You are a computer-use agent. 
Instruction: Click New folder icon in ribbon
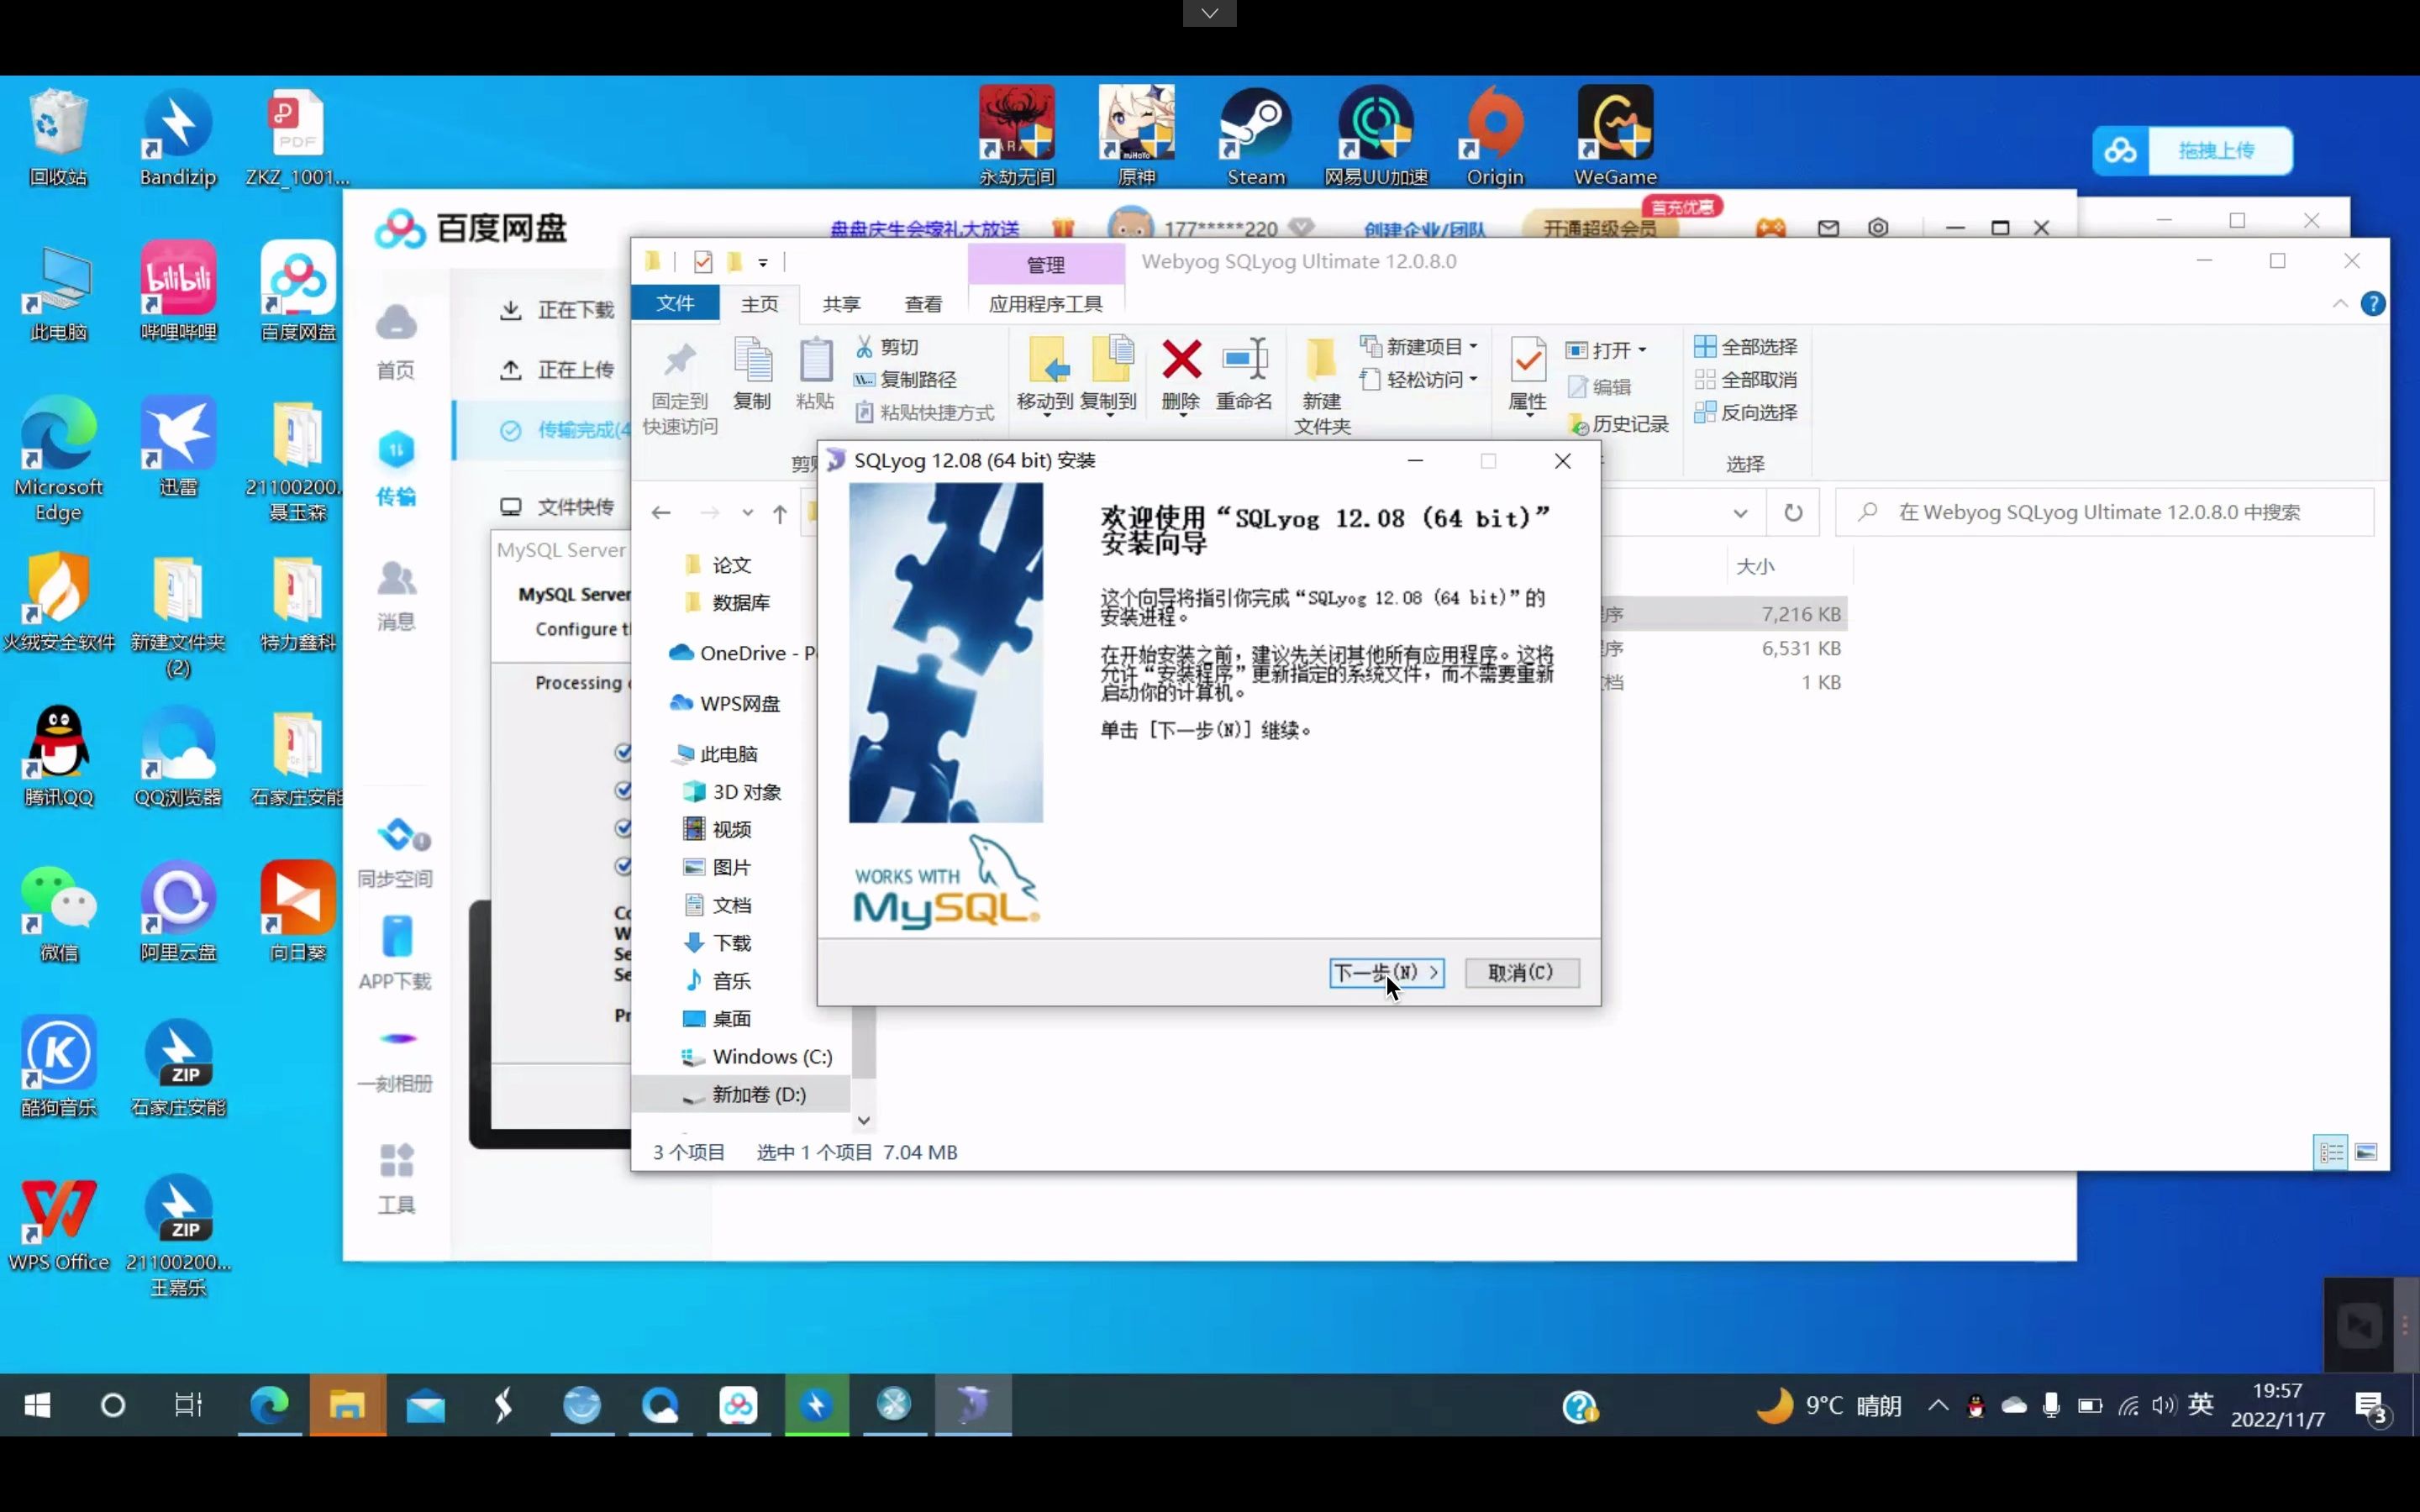click(1322, 387)
